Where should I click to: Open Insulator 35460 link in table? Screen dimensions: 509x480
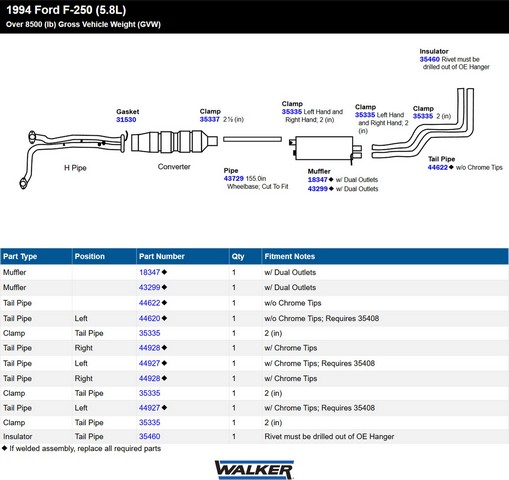tap(149, 436)
